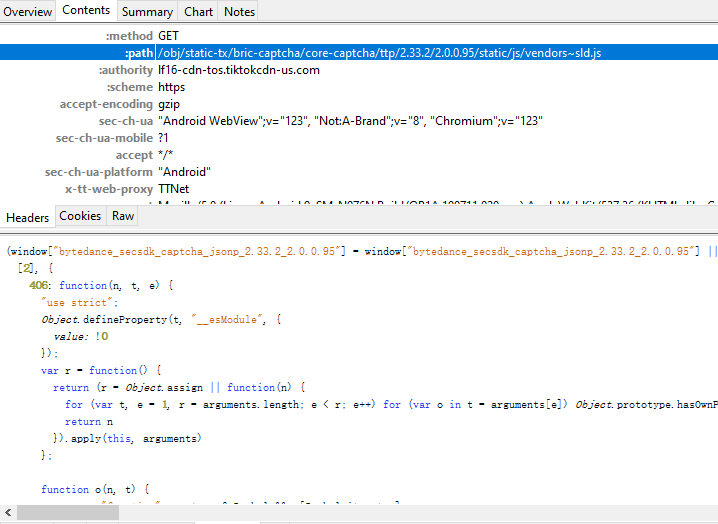Click the window["bytedance_secsdk_captcha_jsonp"] first code line
Image resolution: width=718 pixels, height=524 pixels.
point(362,251)
